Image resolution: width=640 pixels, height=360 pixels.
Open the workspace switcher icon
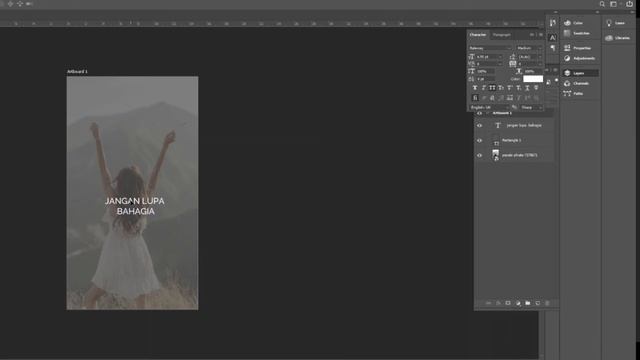click(613, 4)
